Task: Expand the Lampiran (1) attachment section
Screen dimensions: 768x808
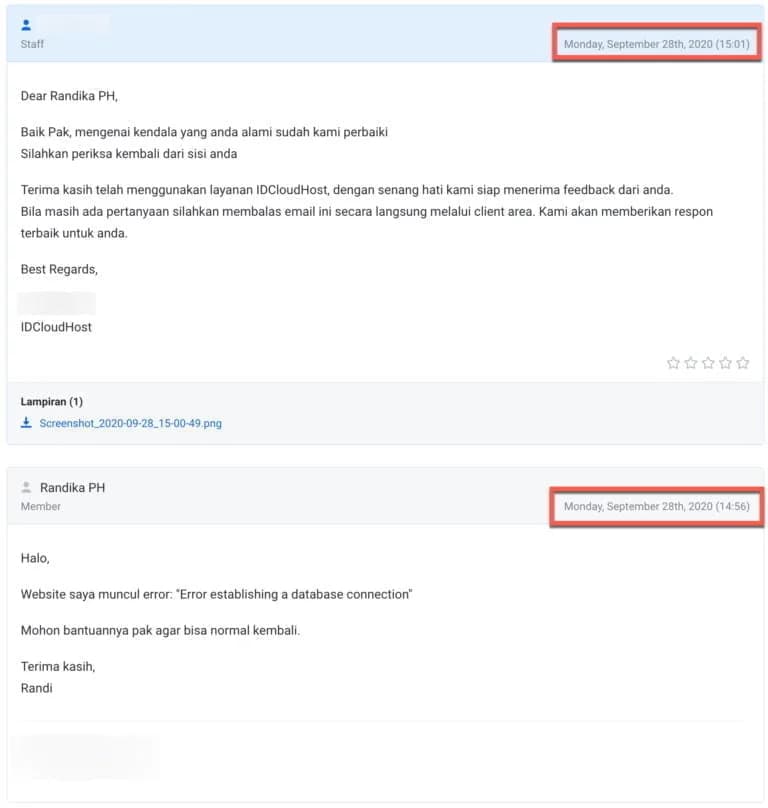Action: point(53,401)
